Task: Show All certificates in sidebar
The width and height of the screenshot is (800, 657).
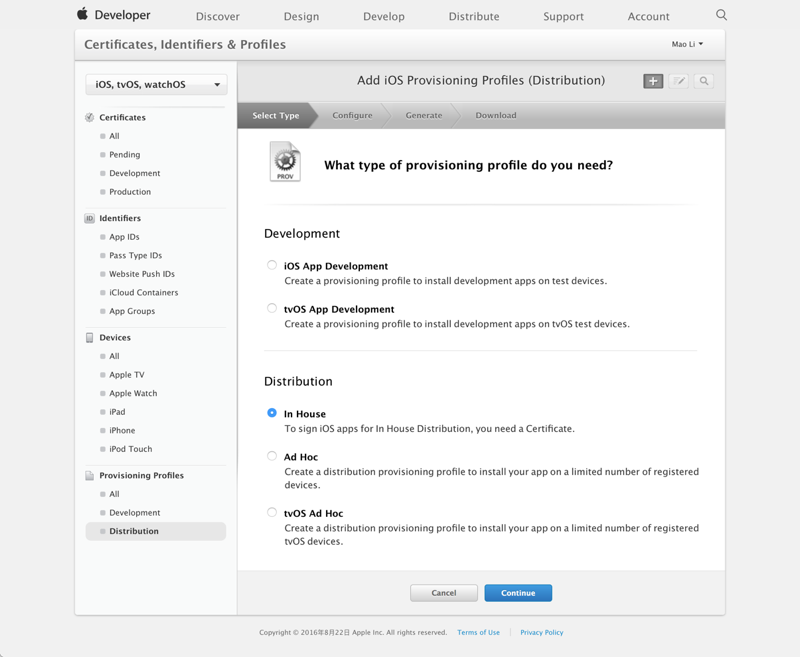Action: (x=114, y=136)
